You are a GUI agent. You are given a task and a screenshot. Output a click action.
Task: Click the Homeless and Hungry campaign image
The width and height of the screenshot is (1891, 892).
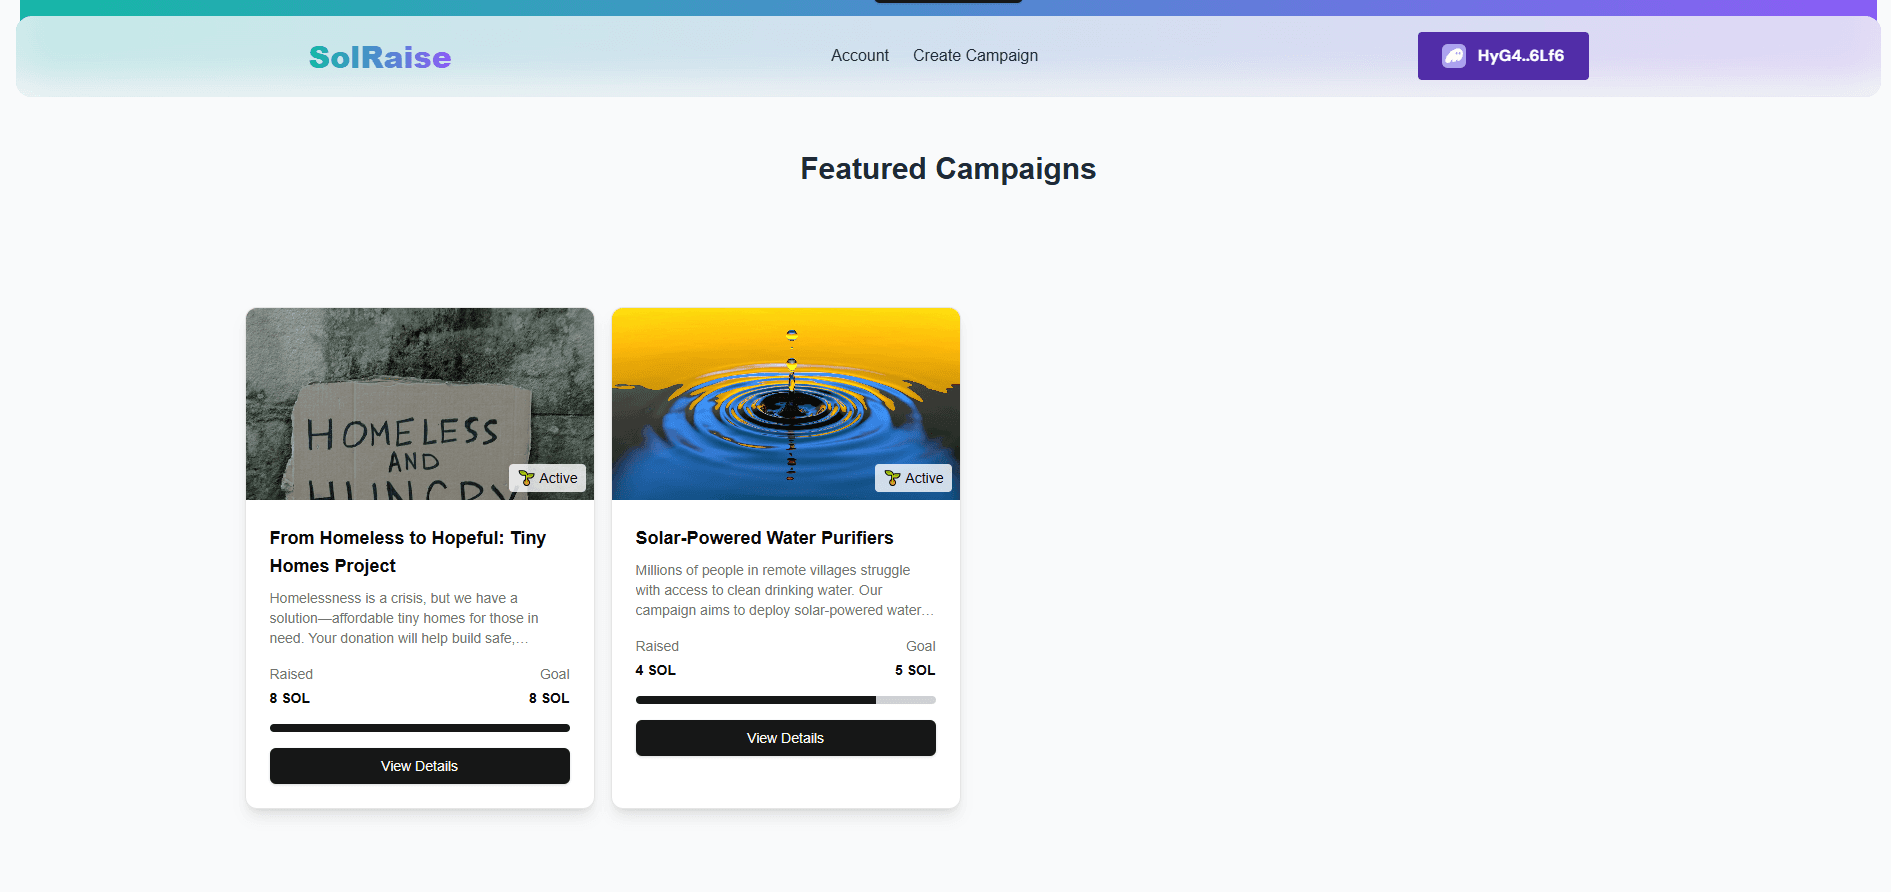tap(420, 404)
